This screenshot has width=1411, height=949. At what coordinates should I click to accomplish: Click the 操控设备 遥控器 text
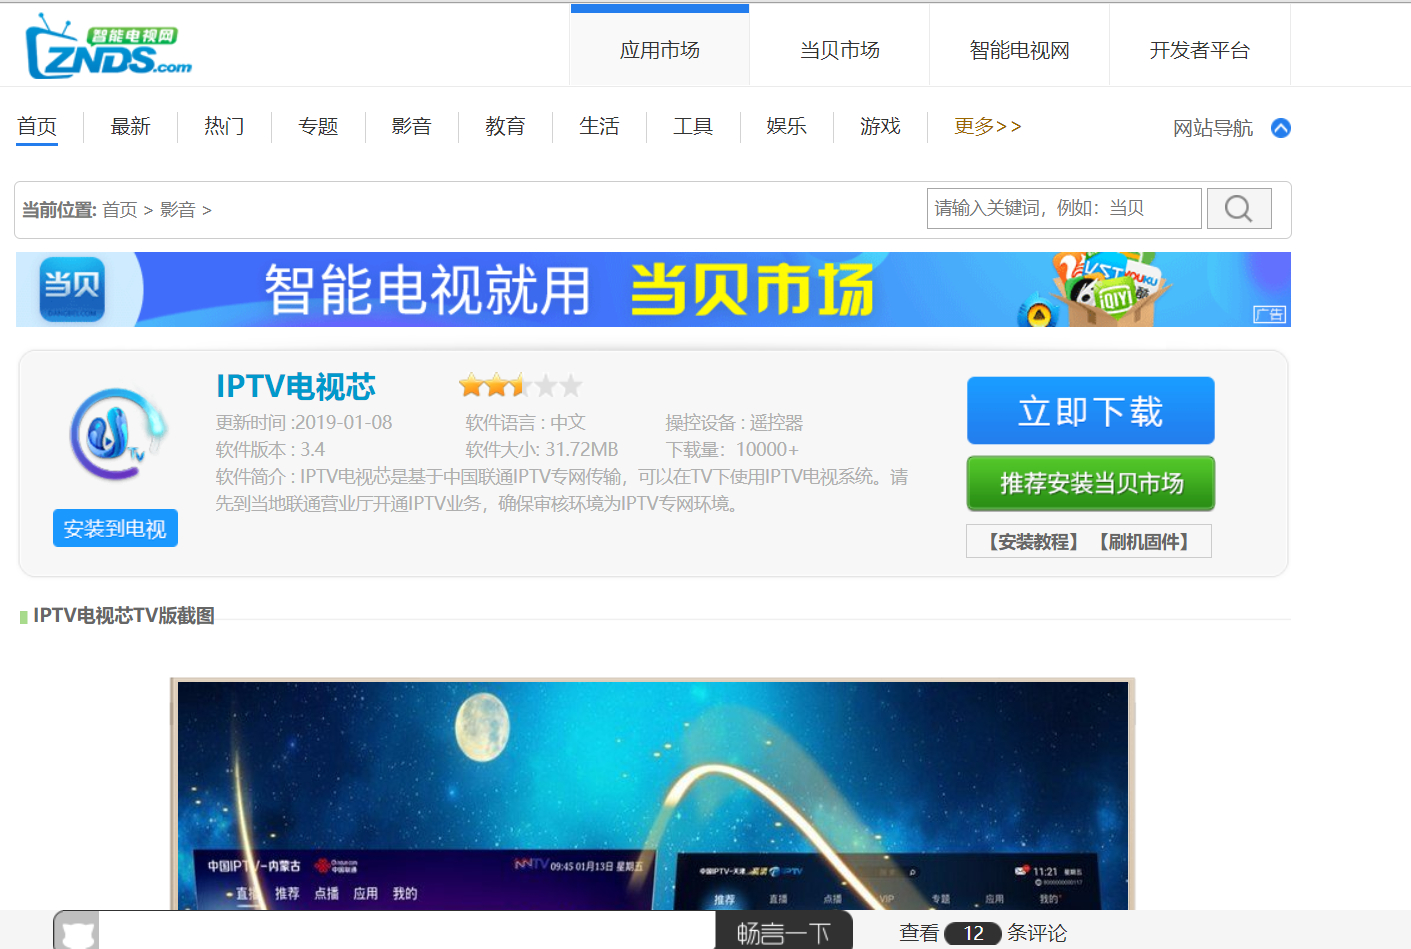coord(734,423)
